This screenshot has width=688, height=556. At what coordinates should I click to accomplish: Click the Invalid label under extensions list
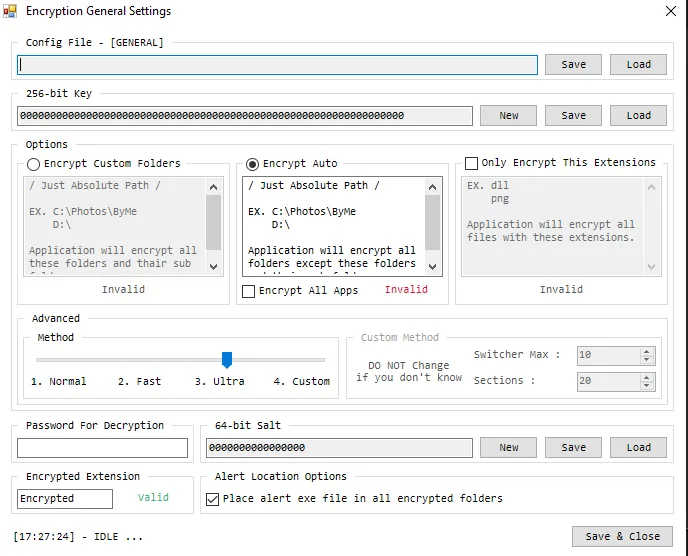pos(561,290)
